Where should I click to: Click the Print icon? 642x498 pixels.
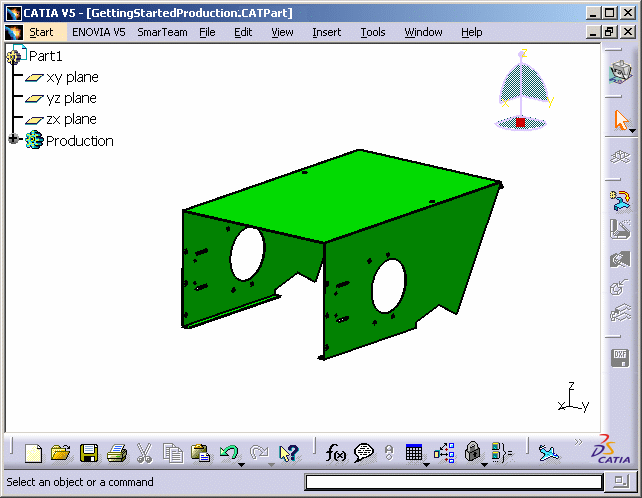click(x=116, y=453)
